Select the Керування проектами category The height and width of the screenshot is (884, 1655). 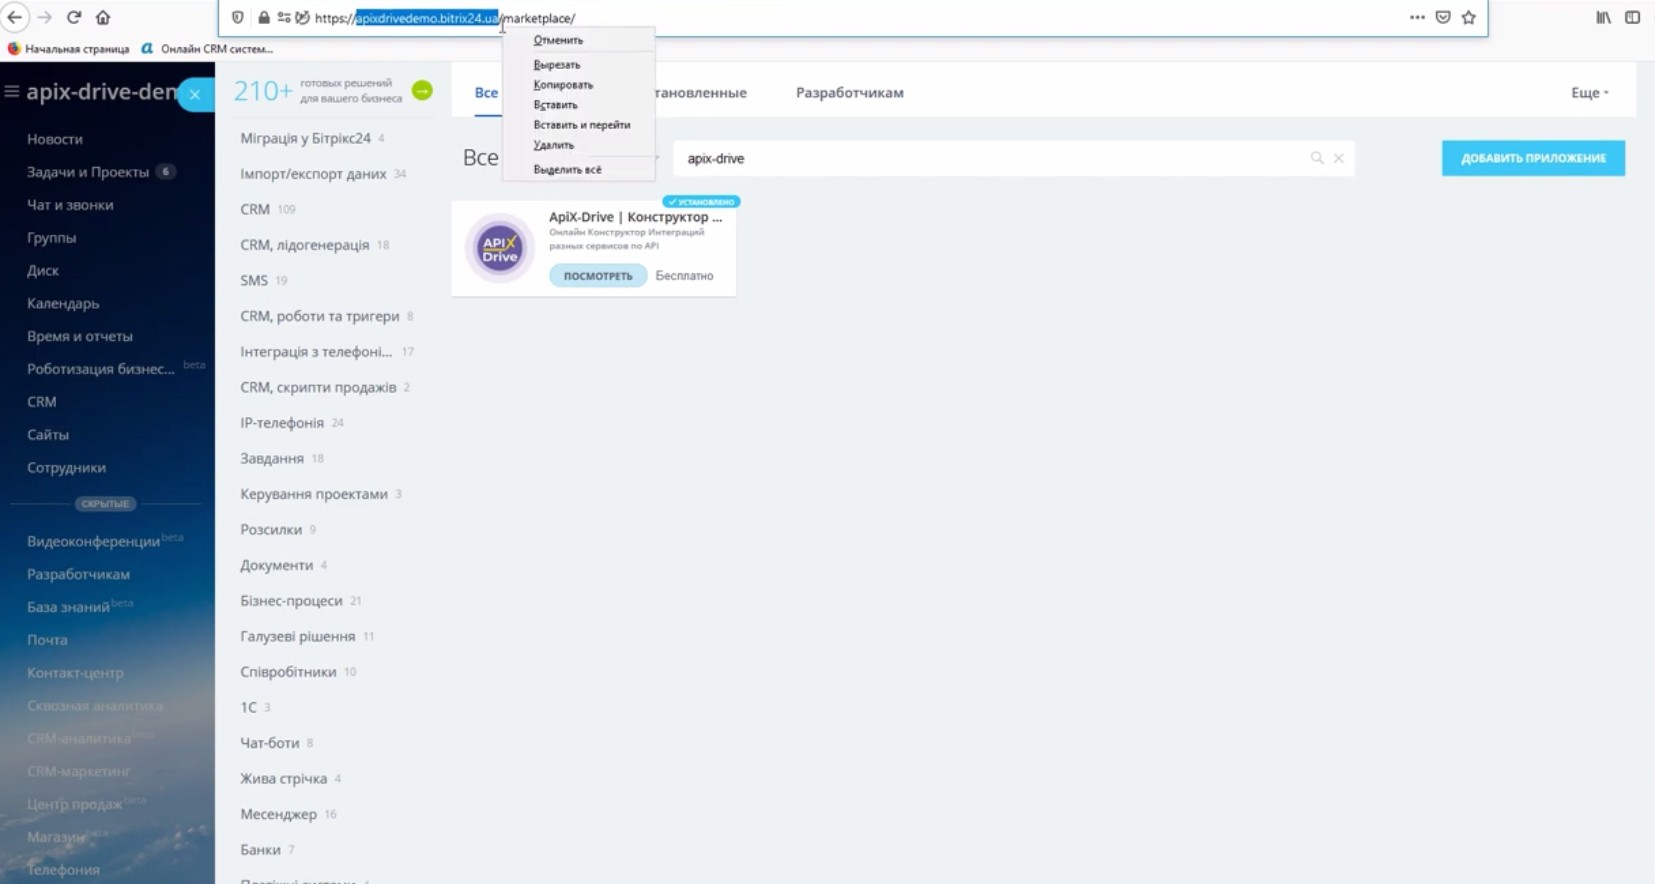[314, 494]
